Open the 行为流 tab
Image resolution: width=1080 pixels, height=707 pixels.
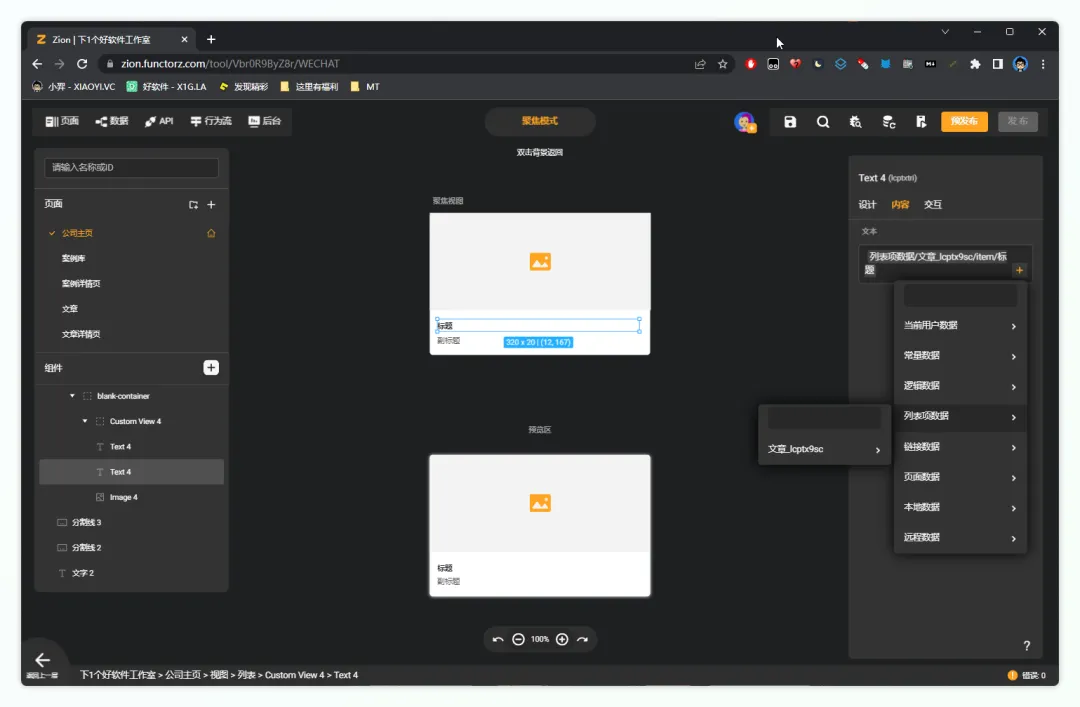pos(211,121)
